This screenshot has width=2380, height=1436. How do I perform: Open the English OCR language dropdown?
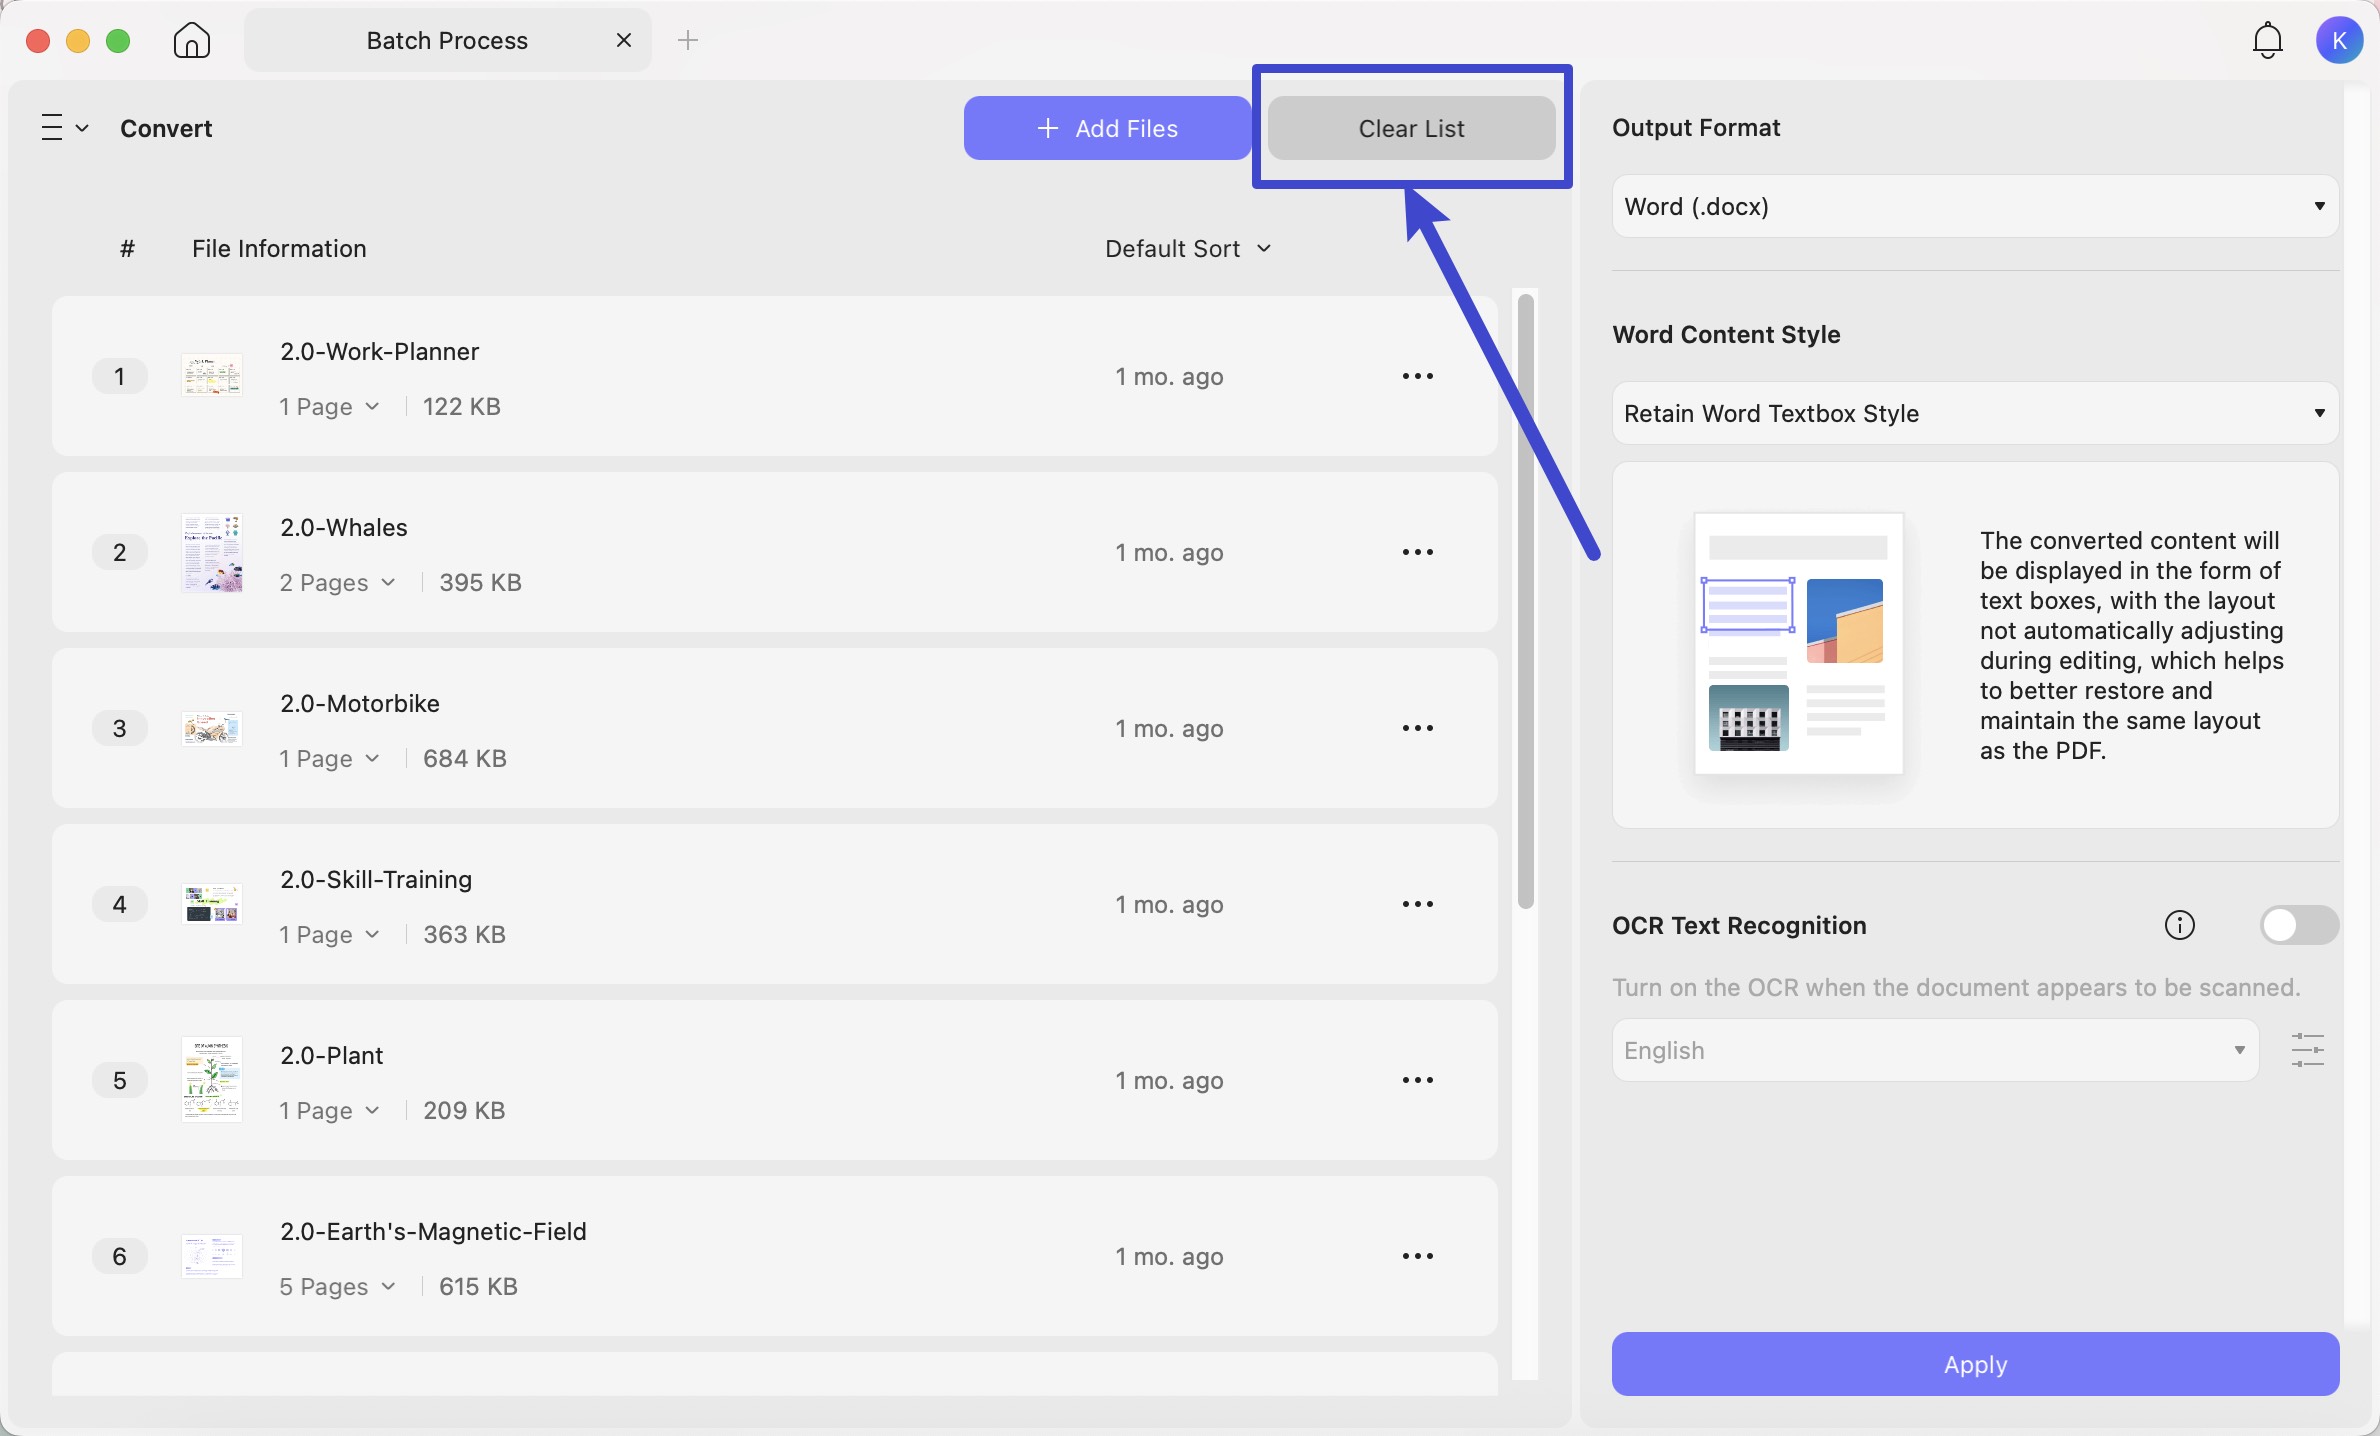tap(1935, 1050)
